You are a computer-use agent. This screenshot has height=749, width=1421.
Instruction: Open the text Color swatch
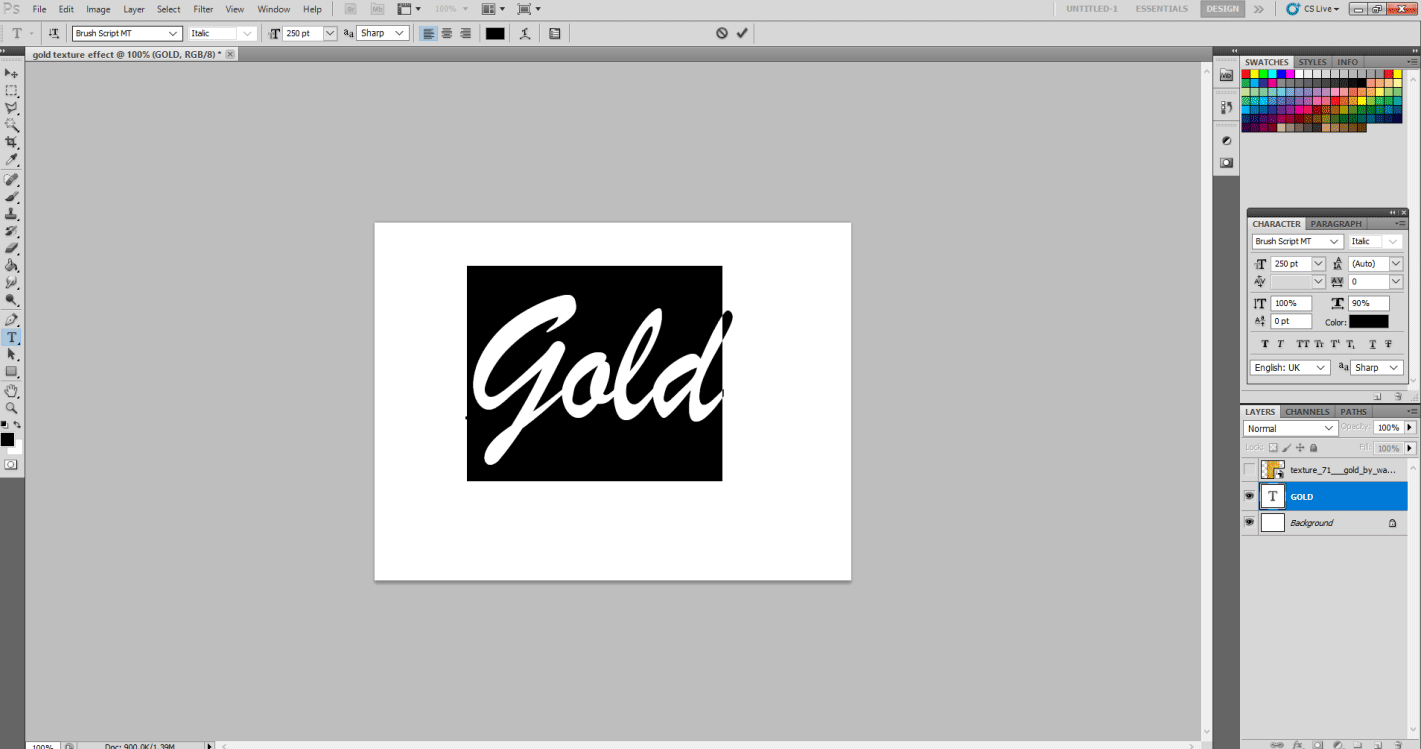(1368, 322)
